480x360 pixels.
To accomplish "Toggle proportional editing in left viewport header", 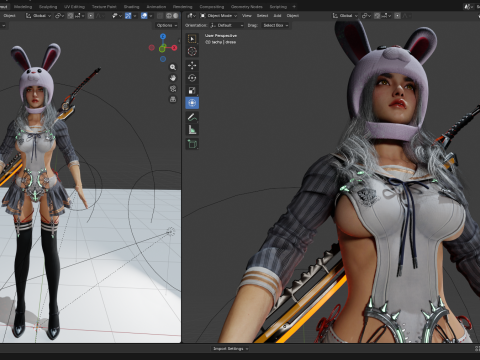I will coord(91,16).
